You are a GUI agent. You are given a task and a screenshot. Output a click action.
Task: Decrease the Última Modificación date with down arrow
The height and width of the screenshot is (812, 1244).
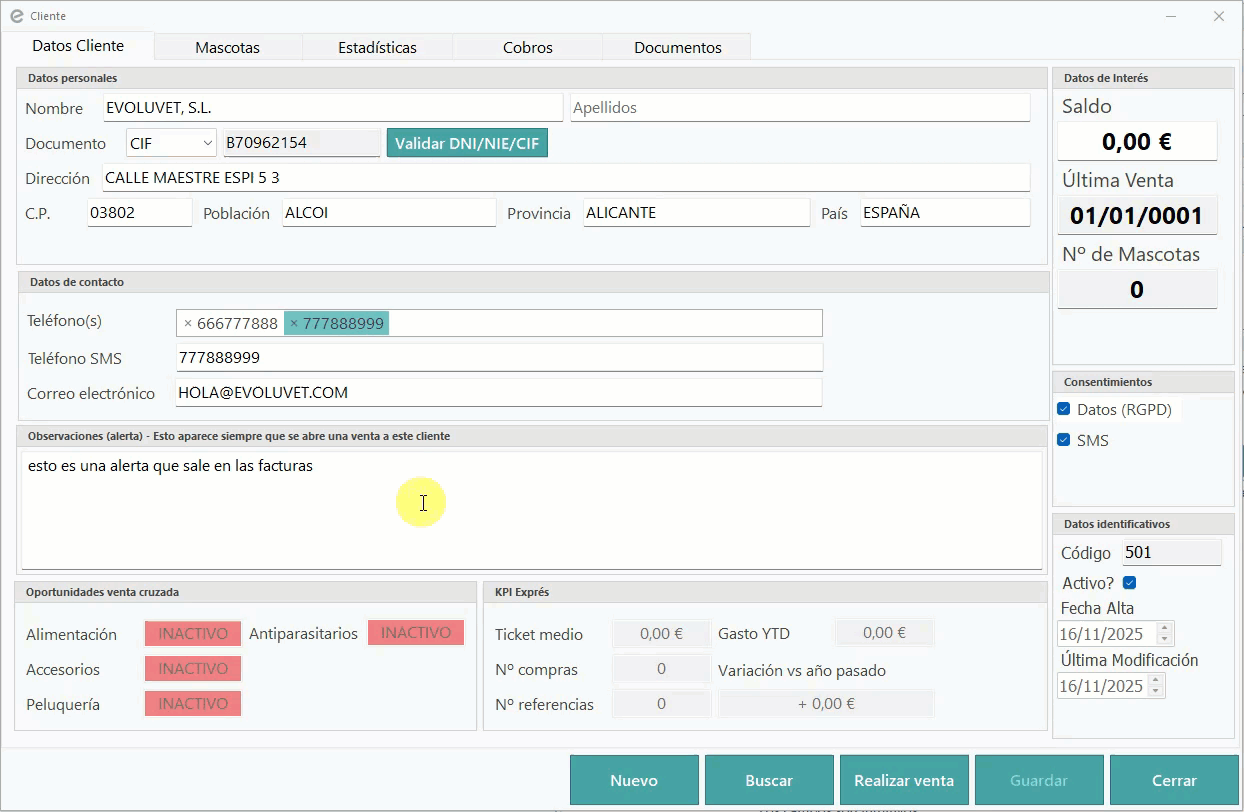tap(1155, 691)
